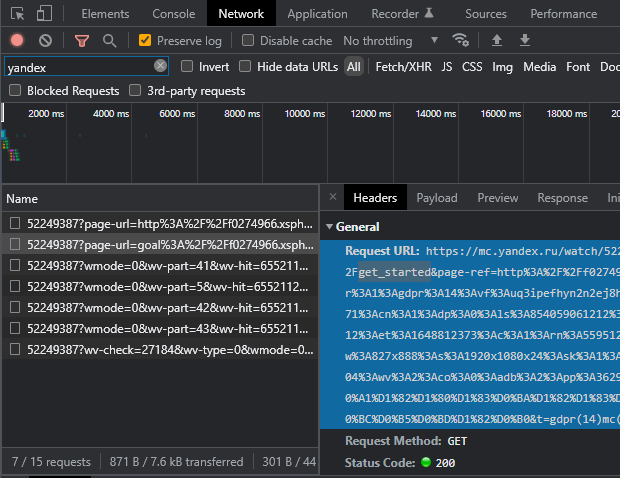Tick checkbox for page-url=http request row
Viewport: 620px width, 478px height.
point(15,223)
